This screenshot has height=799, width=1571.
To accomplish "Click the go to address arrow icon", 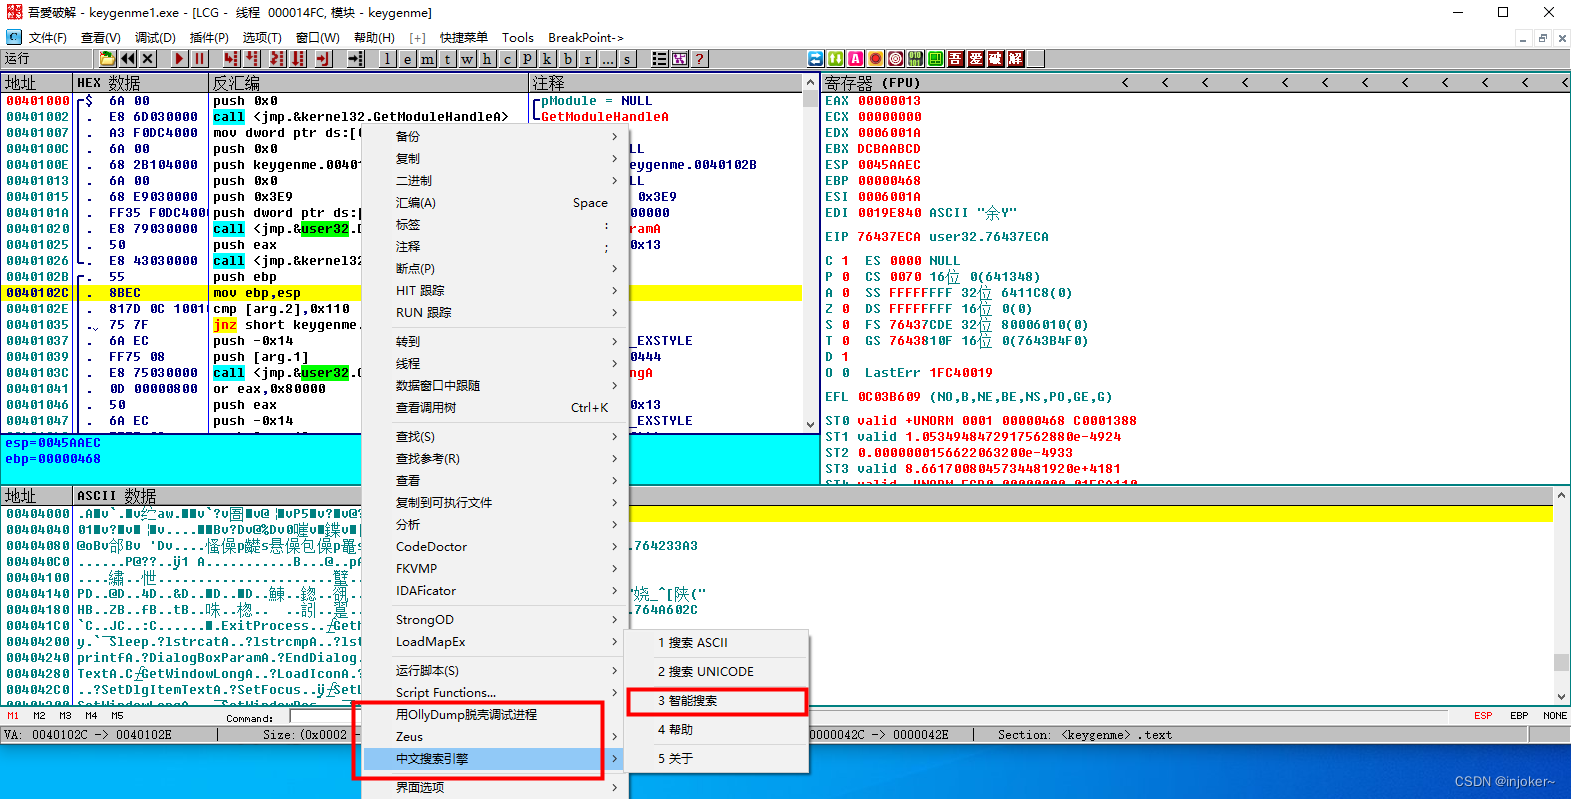I will (356, 59).
